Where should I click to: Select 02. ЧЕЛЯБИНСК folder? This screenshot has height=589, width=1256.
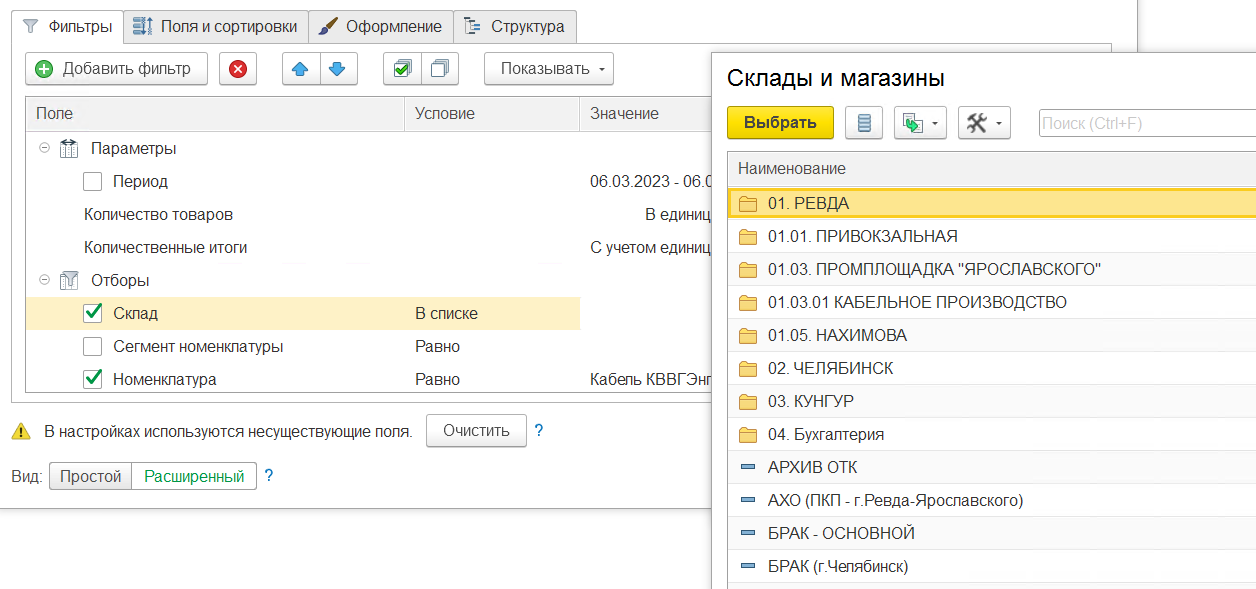coord(991,368)
